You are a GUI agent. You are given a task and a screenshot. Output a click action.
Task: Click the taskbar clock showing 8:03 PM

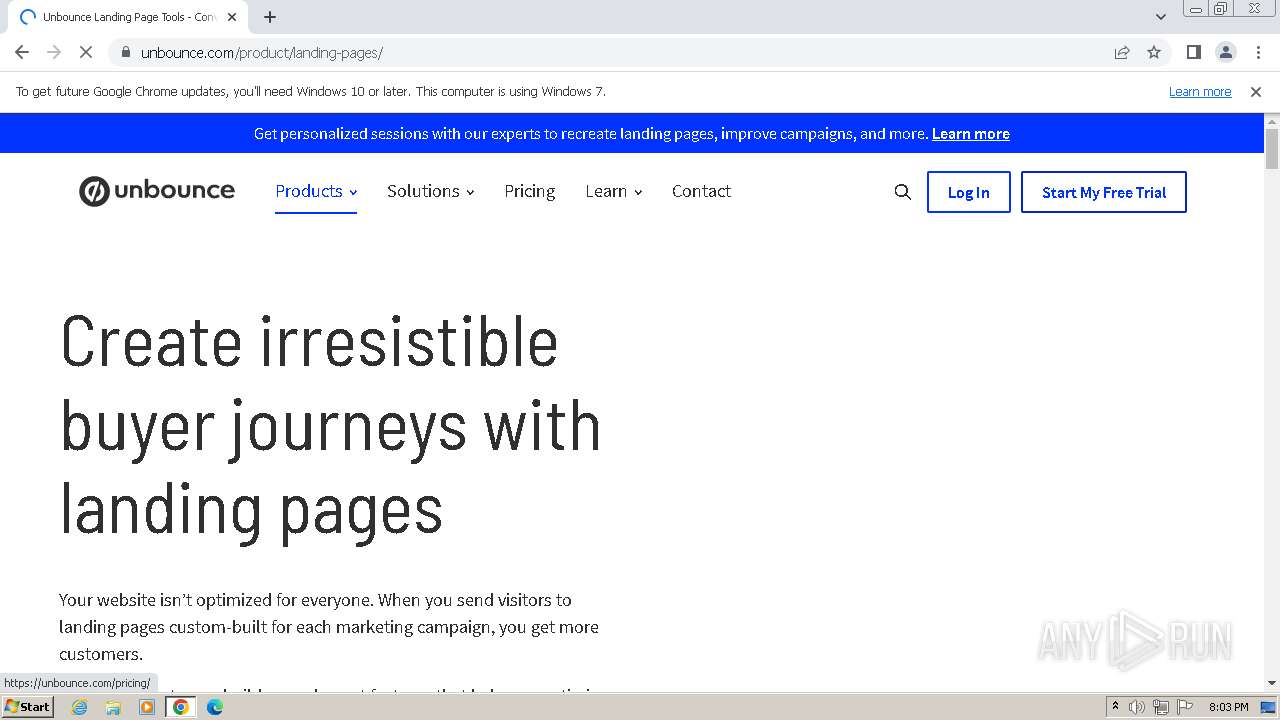click(1228, 707)
